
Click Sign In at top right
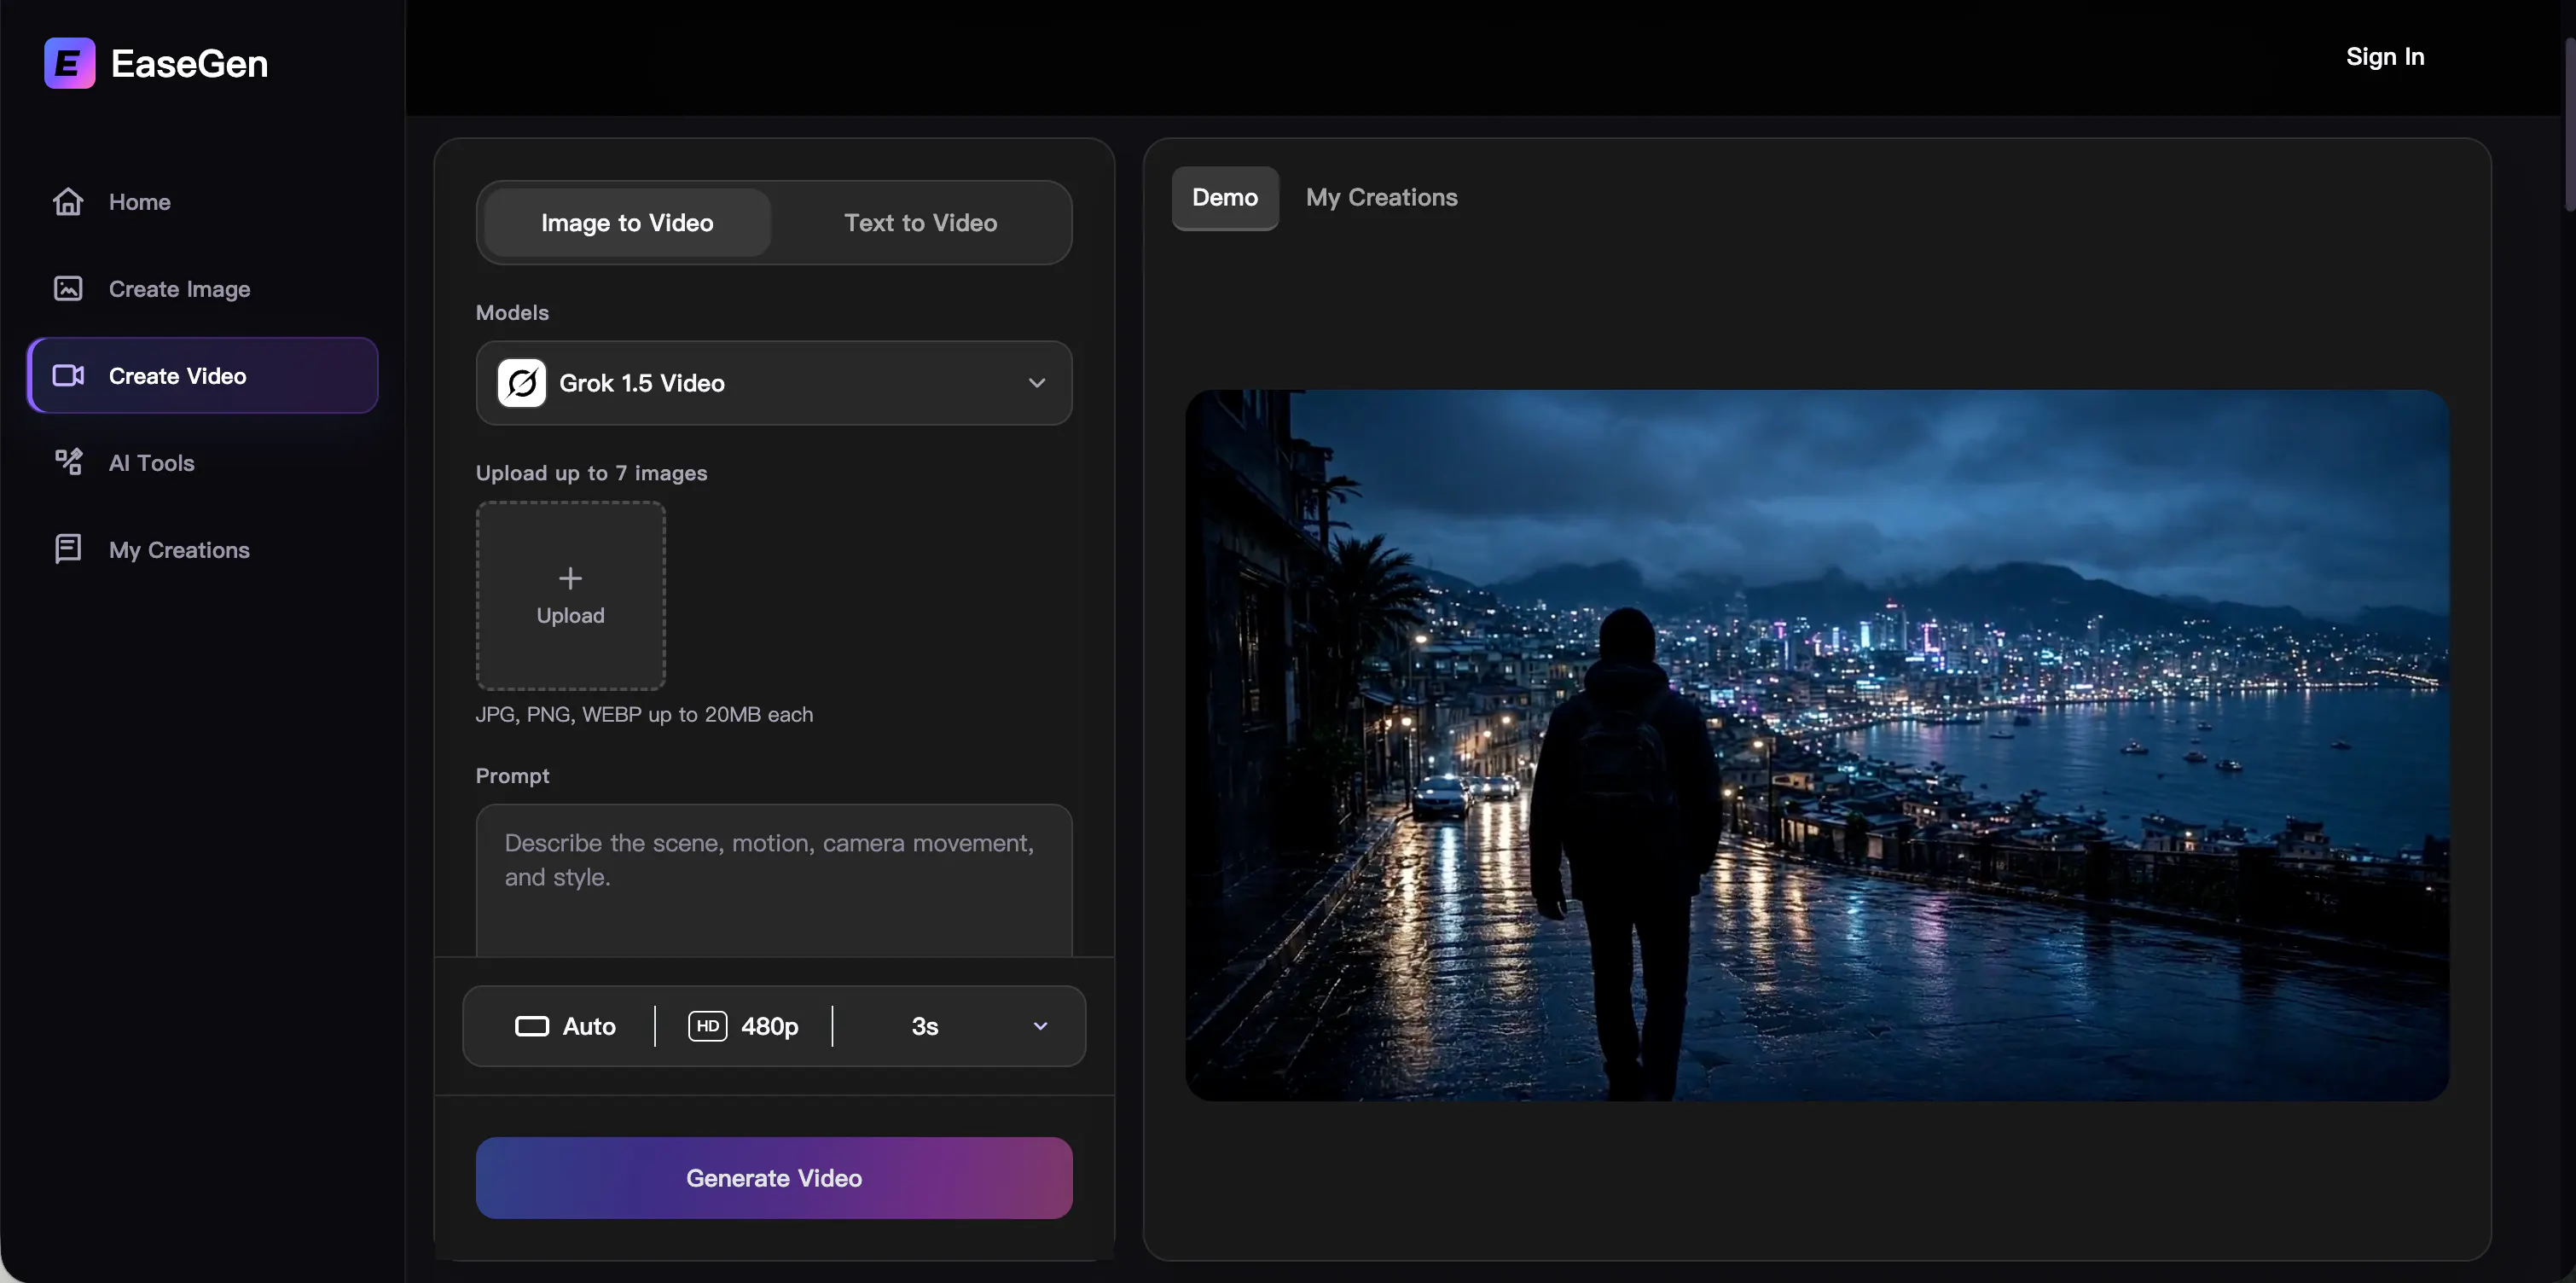(2385, 57)
